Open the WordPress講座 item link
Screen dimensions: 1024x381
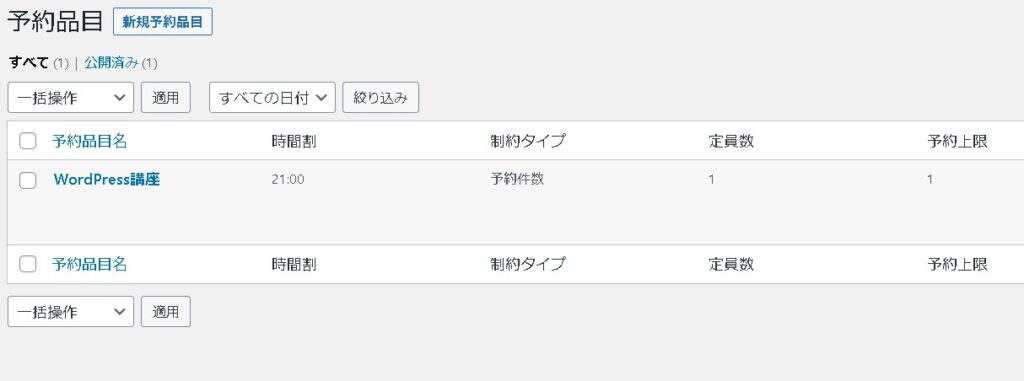click(106, 179)
